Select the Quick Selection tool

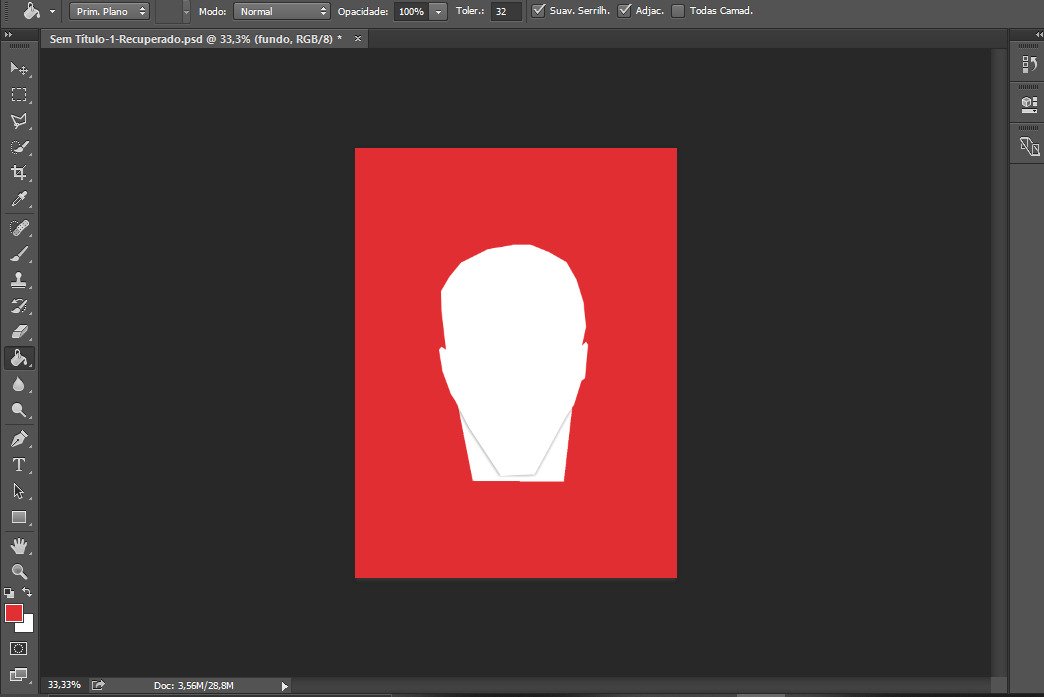pos(19,146)
